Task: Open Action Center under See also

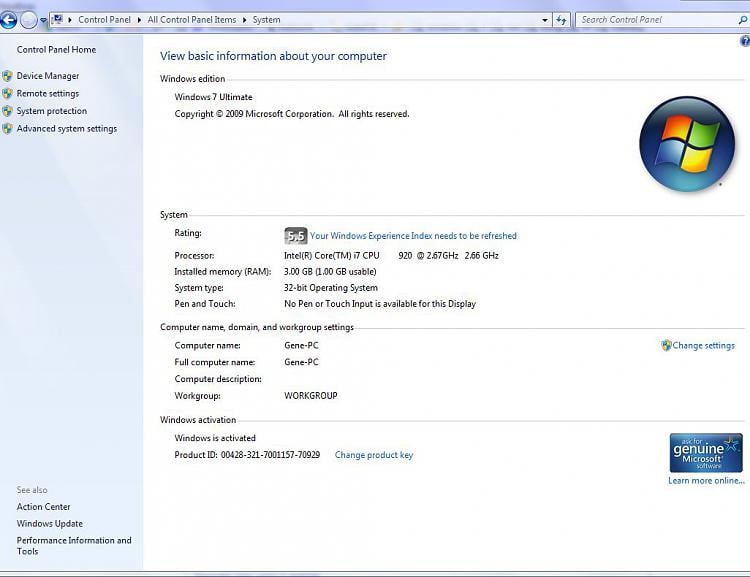Action: pos(44,507)
